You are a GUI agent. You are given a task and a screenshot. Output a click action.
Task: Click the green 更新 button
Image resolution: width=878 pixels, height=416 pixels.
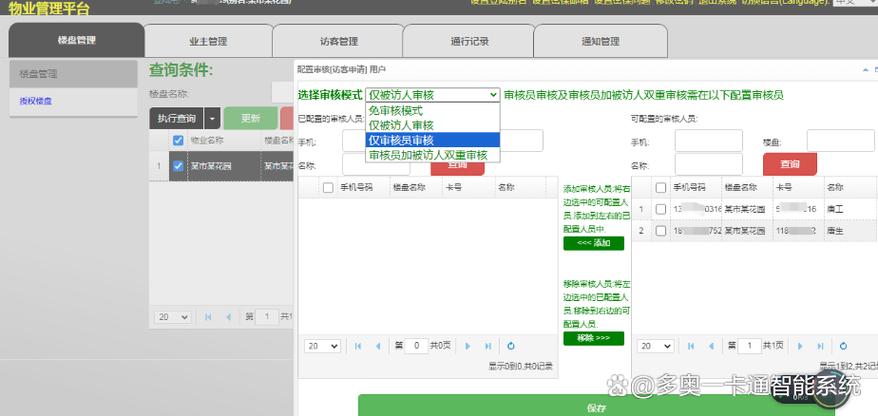pos(250,118)
